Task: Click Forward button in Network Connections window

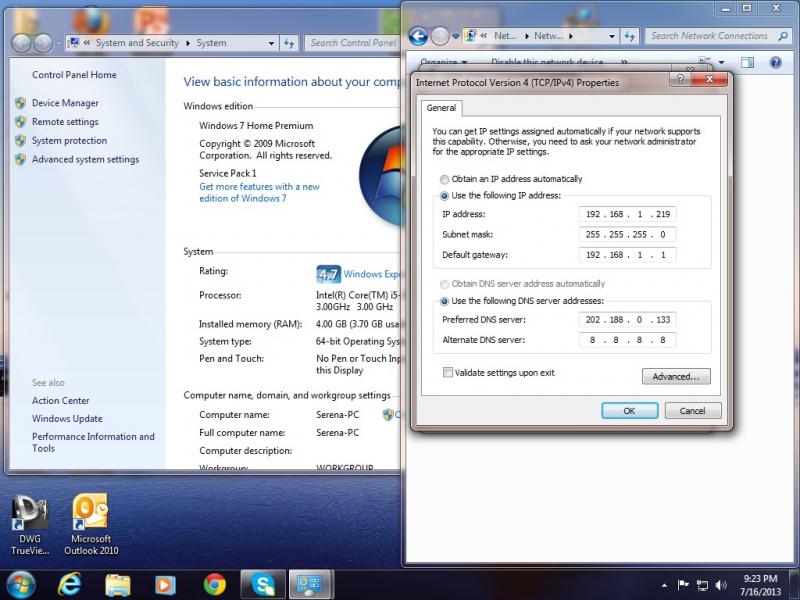Action: click(440, 36)
